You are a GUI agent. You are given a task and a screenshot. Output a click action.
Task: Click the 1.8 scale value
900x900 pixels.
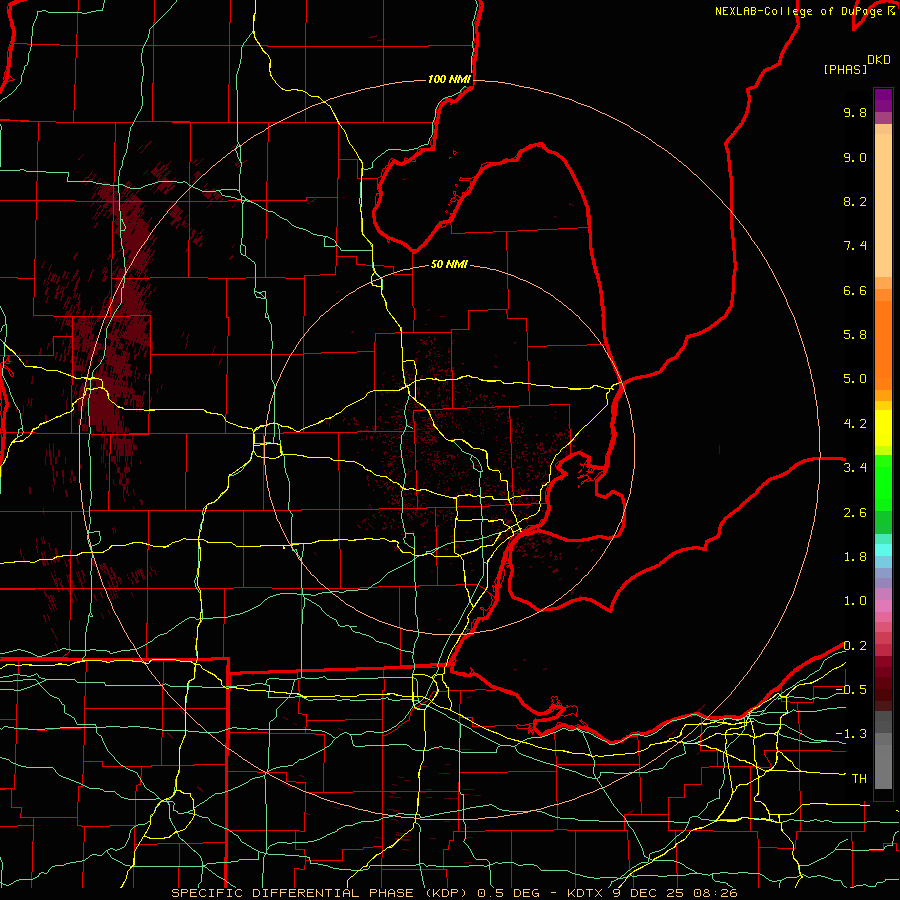[855, 557]
